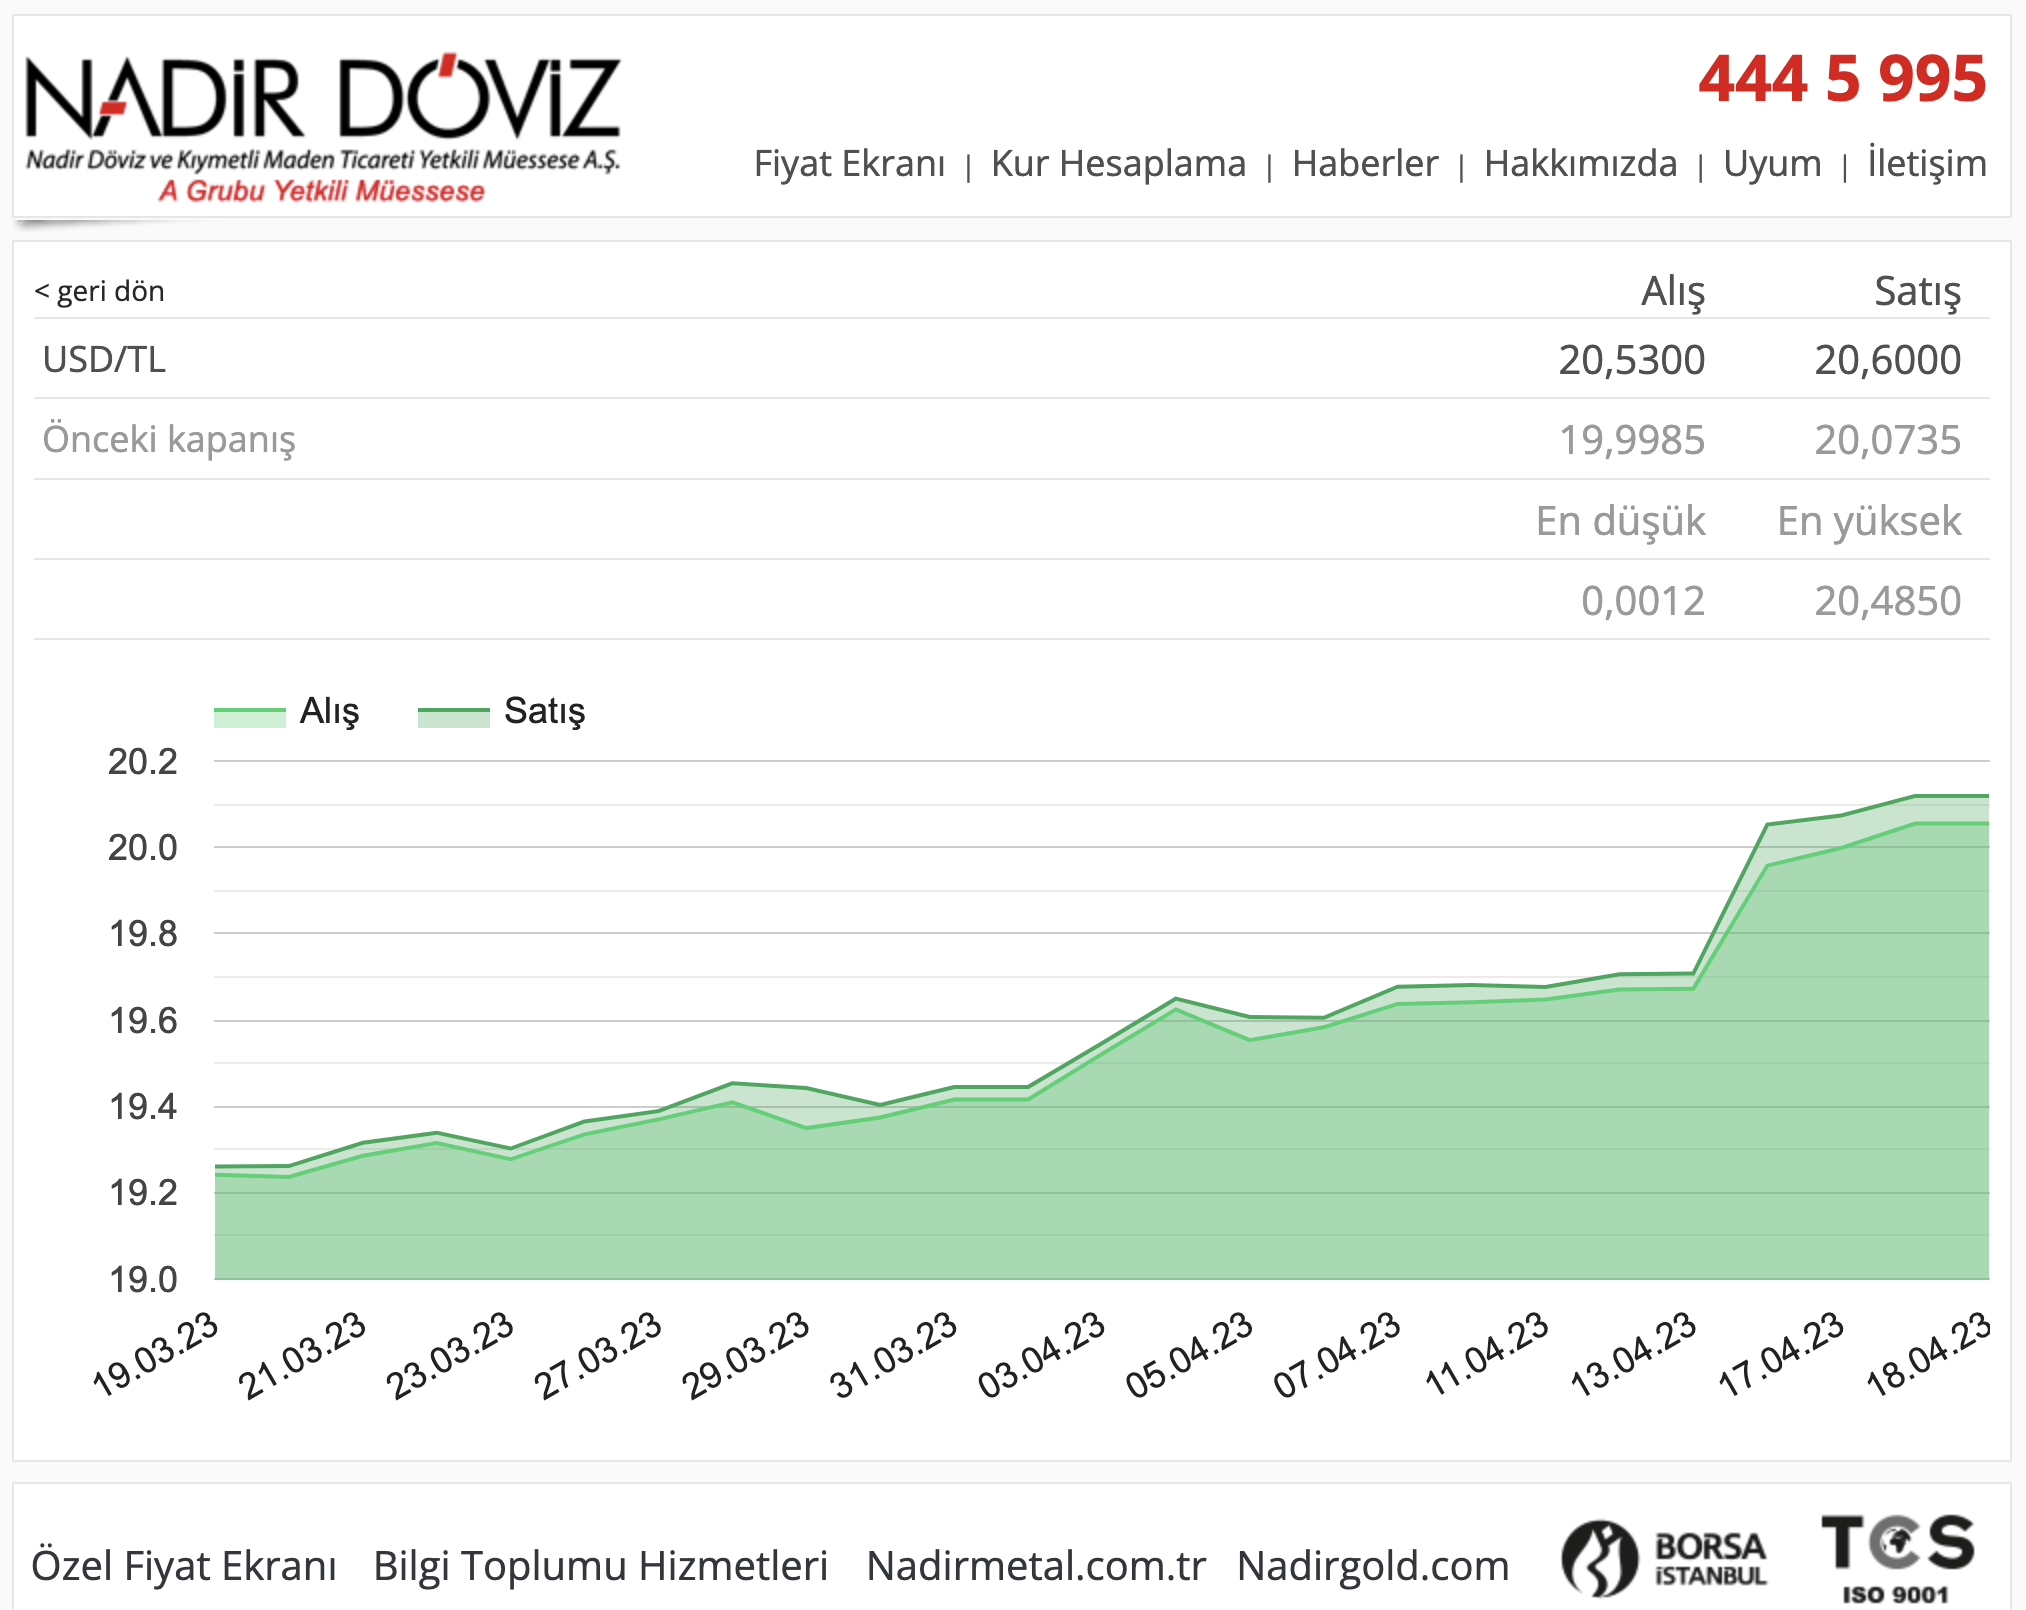Go to Haberler section
The image size is (2026, 1610).
coord(1364,163)
